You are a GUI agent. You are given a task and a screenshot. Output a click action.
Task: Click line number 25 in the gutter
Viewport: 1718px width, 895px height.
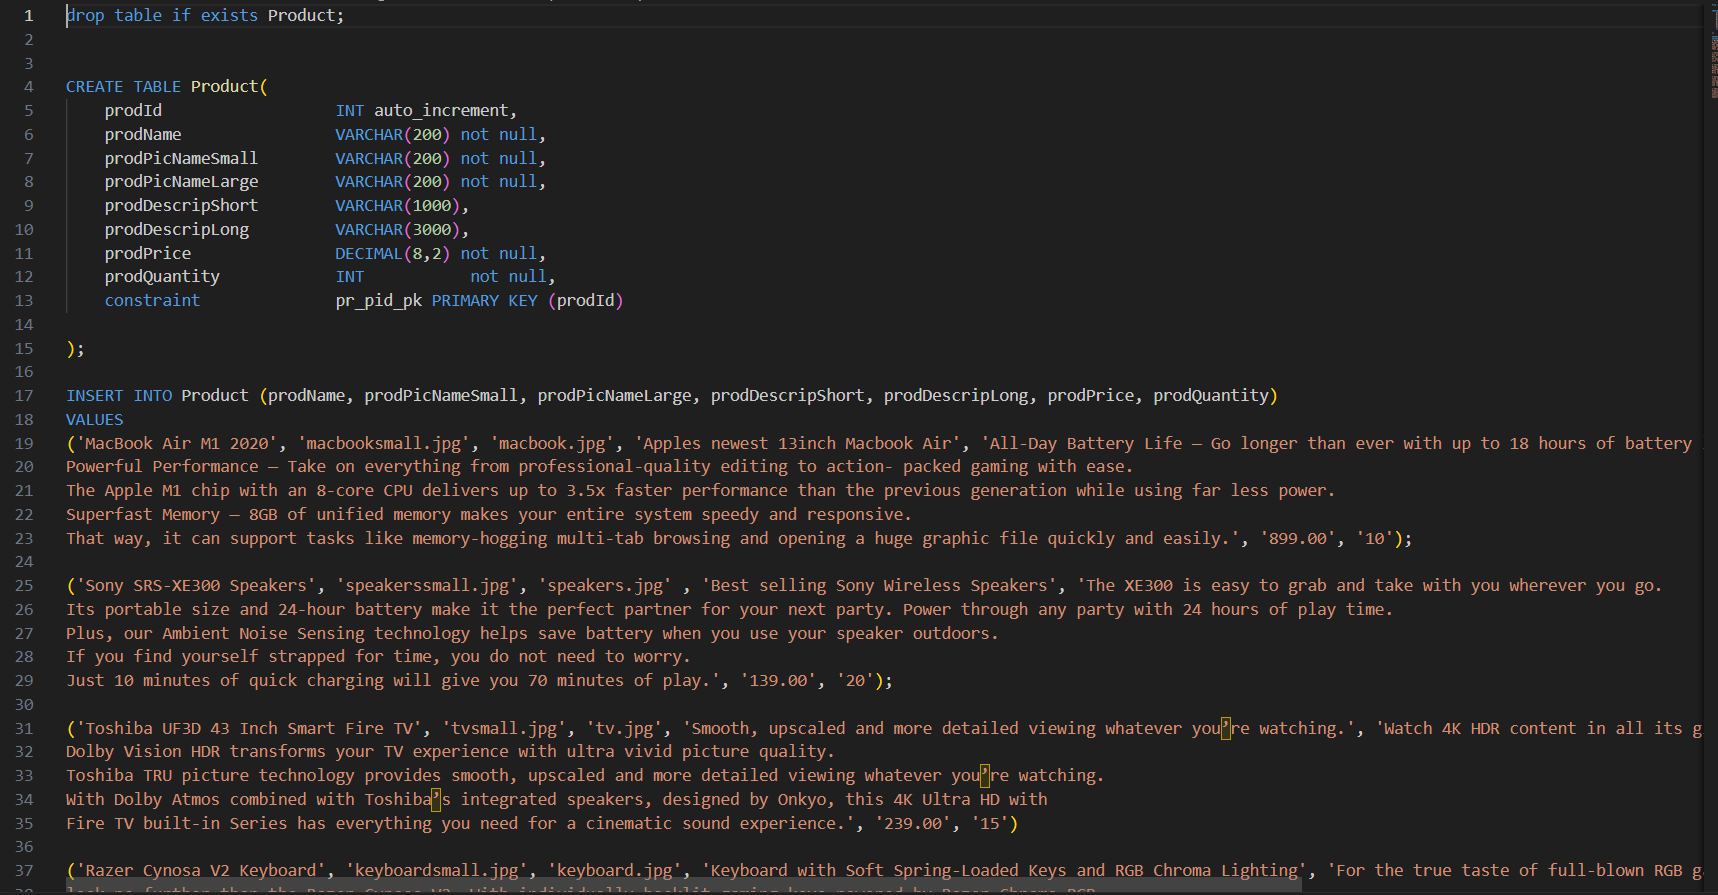pos(24,586)
